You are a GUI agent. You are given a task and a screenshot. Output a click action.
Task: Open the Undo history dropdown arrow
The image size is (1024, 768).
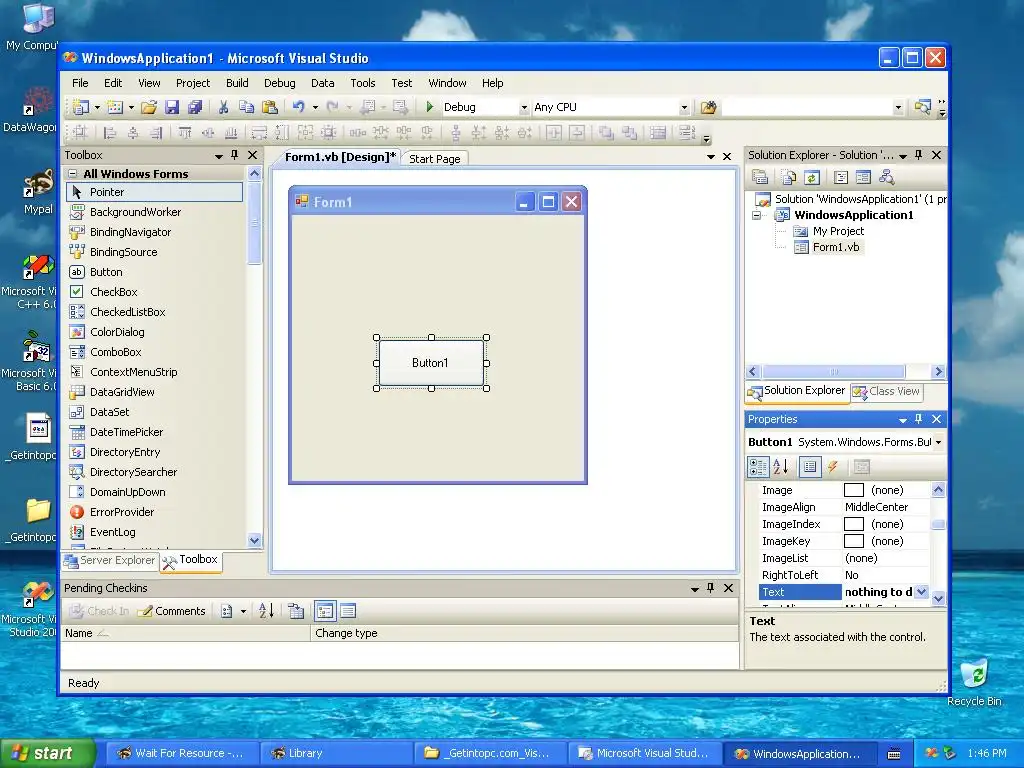click(x=315, y=107)
